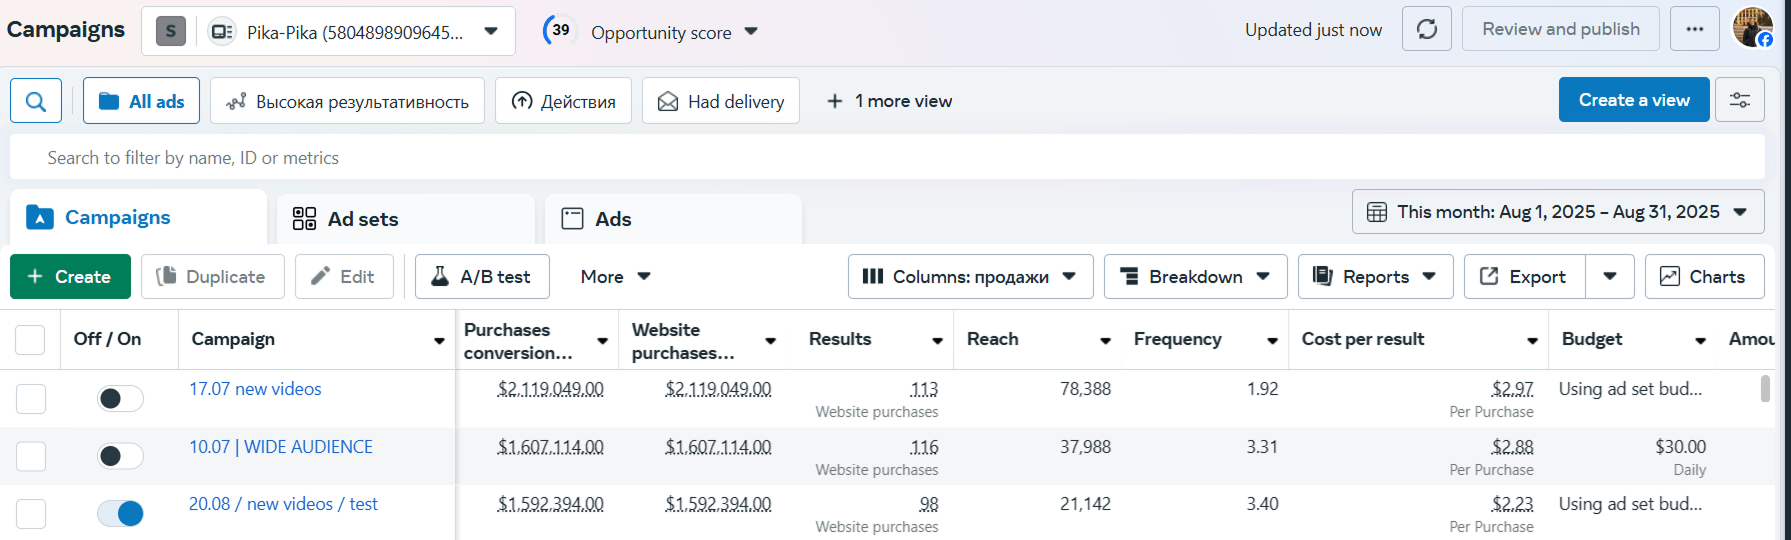Expand the Columns: продажи dropdown
1791x540 pixels.
(969, 277)
